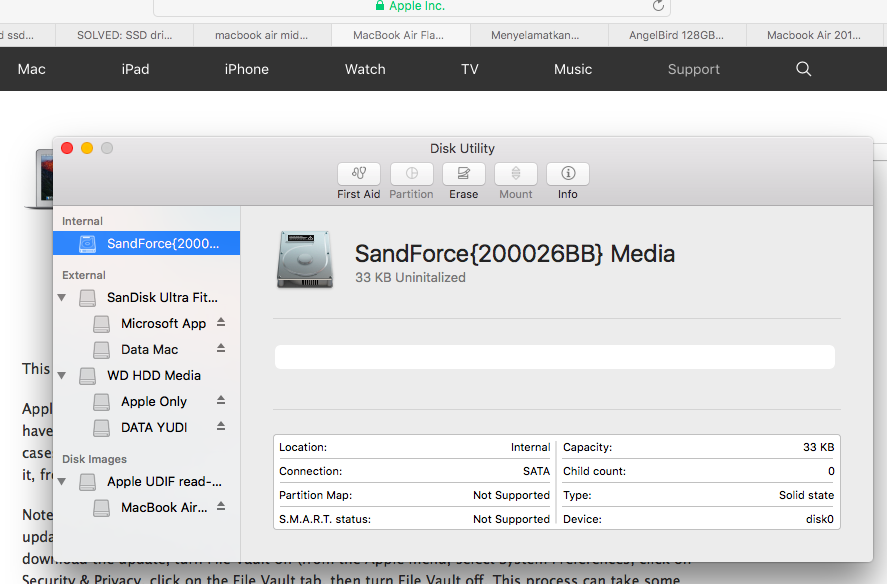Select SandForce internal disk in sidebar

(147, 243)
